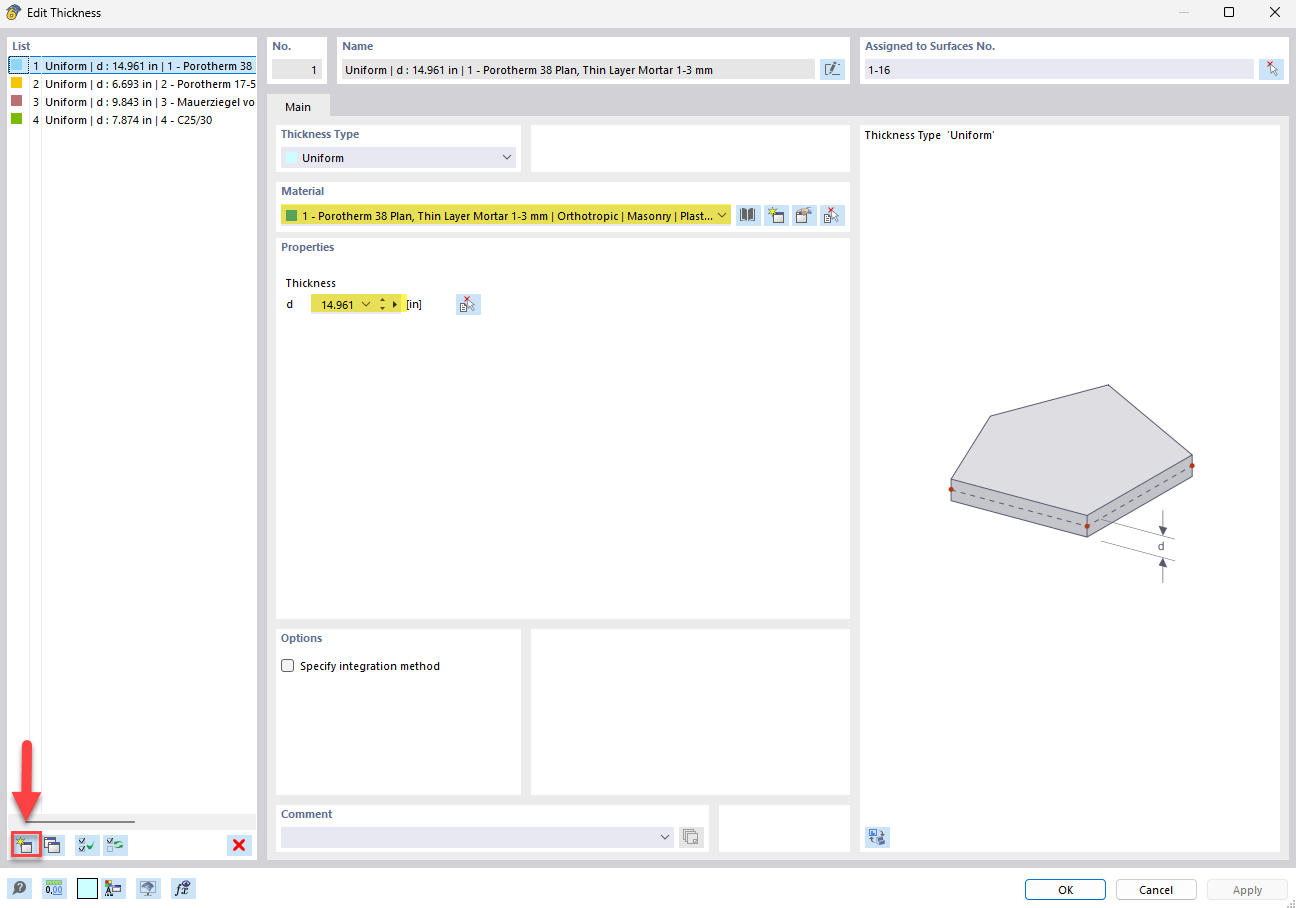Click the help question mark icon

tap(20, 888)
